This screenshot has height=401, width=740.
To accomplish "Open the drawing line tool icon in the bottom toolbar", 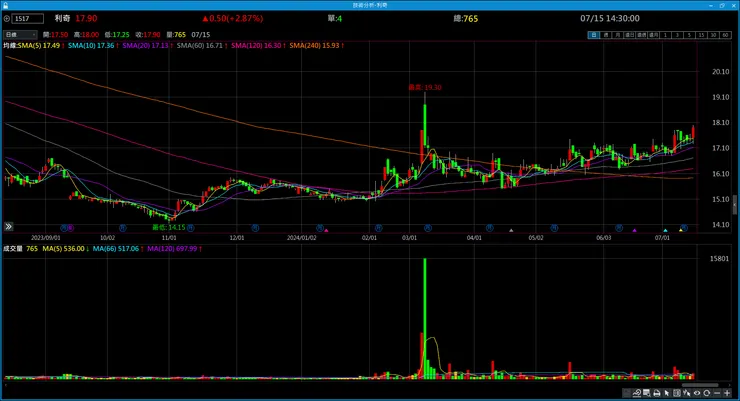I will (x=637, y=393).
